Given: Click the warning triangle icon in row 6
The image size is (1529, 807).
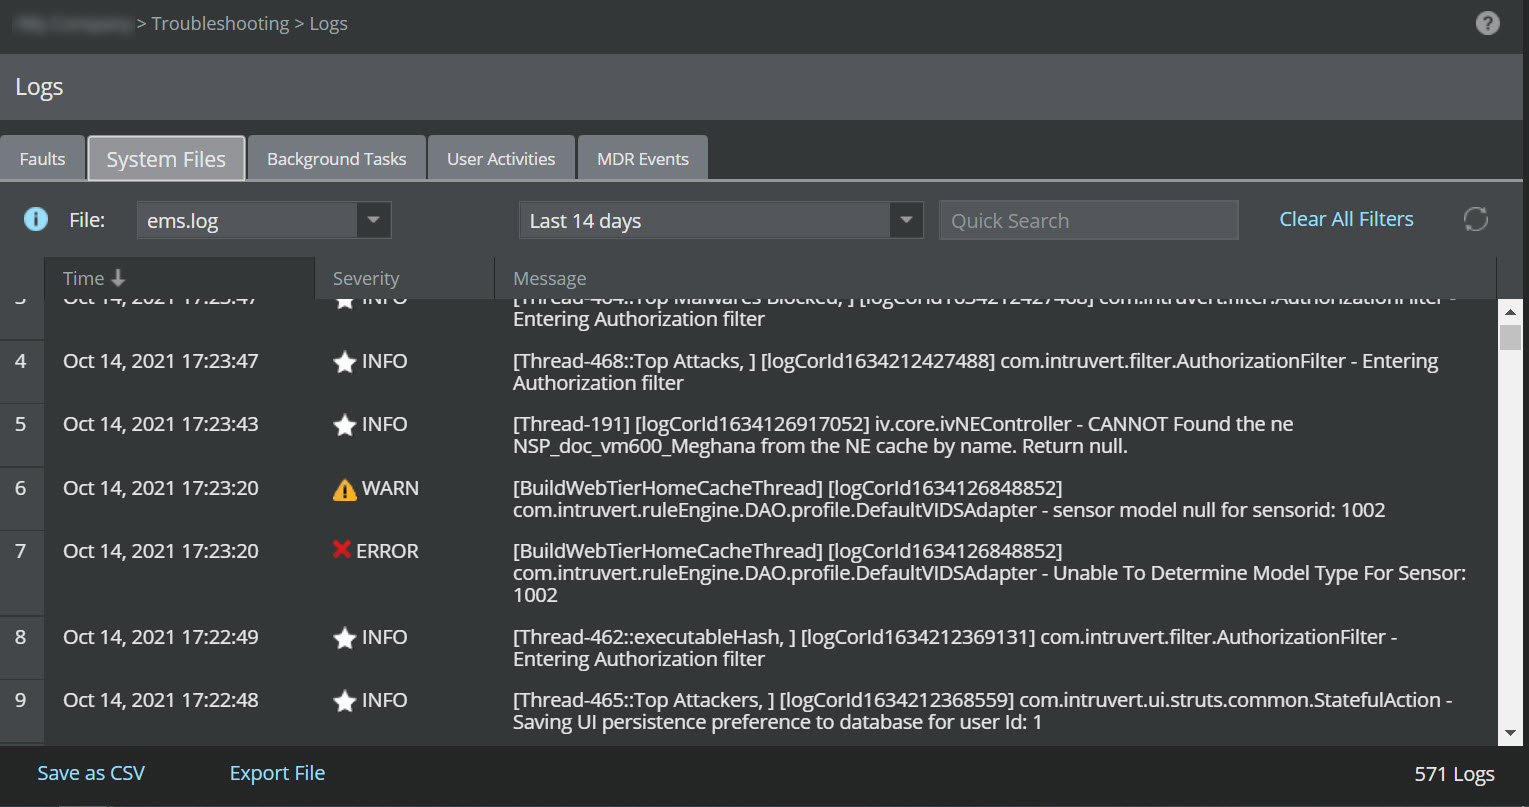Looking at the screenshot, I should 344,489.
